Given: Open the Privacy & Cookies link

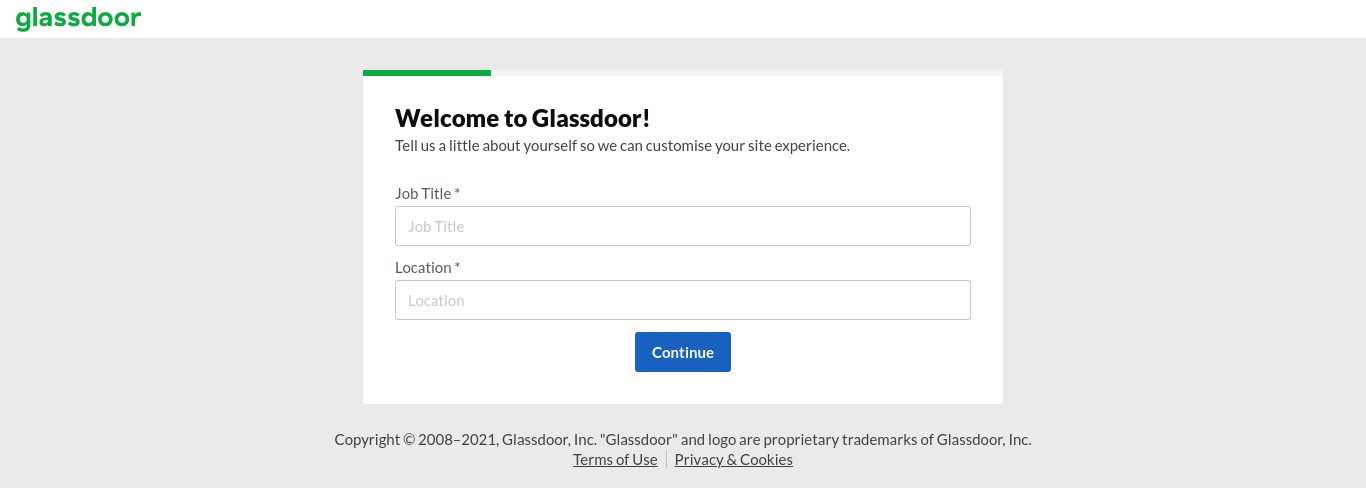Looking at the screenshot, I should 734,460.
